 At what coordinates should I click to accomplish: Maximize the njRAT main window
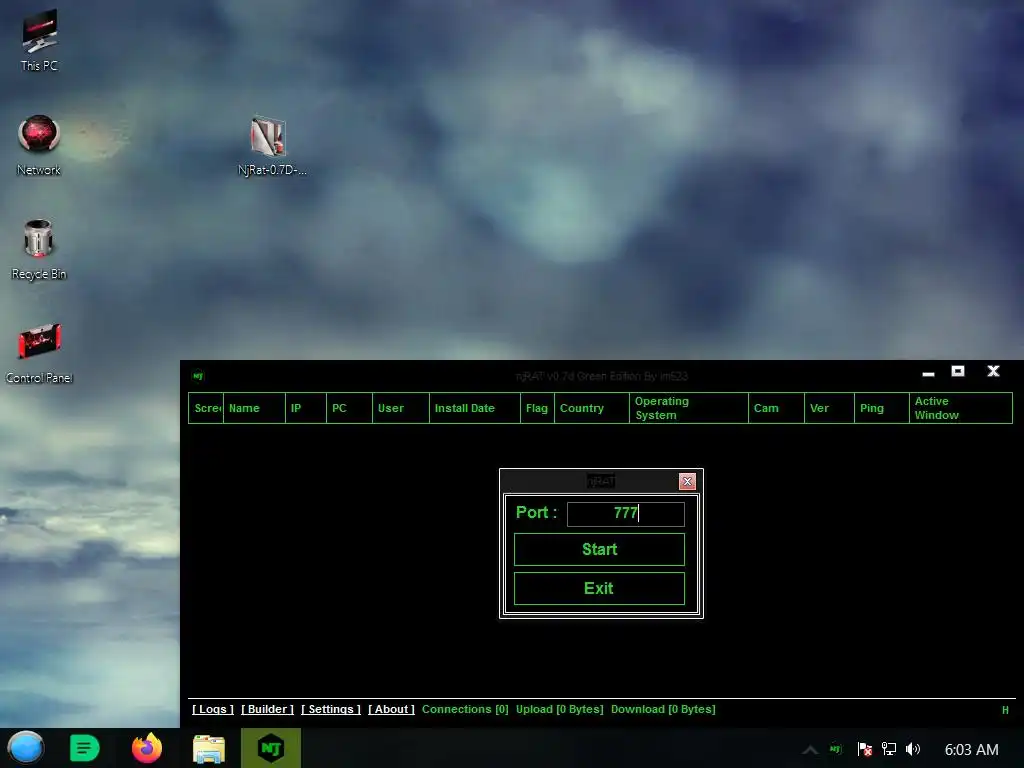tap(958, 371)
